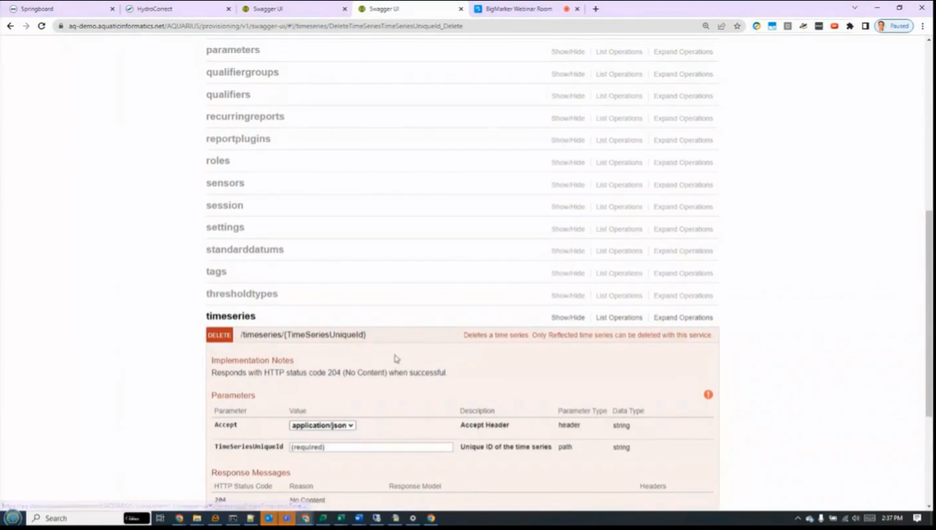Open the browser extensions puzzle icon

(x=849, y=26)
